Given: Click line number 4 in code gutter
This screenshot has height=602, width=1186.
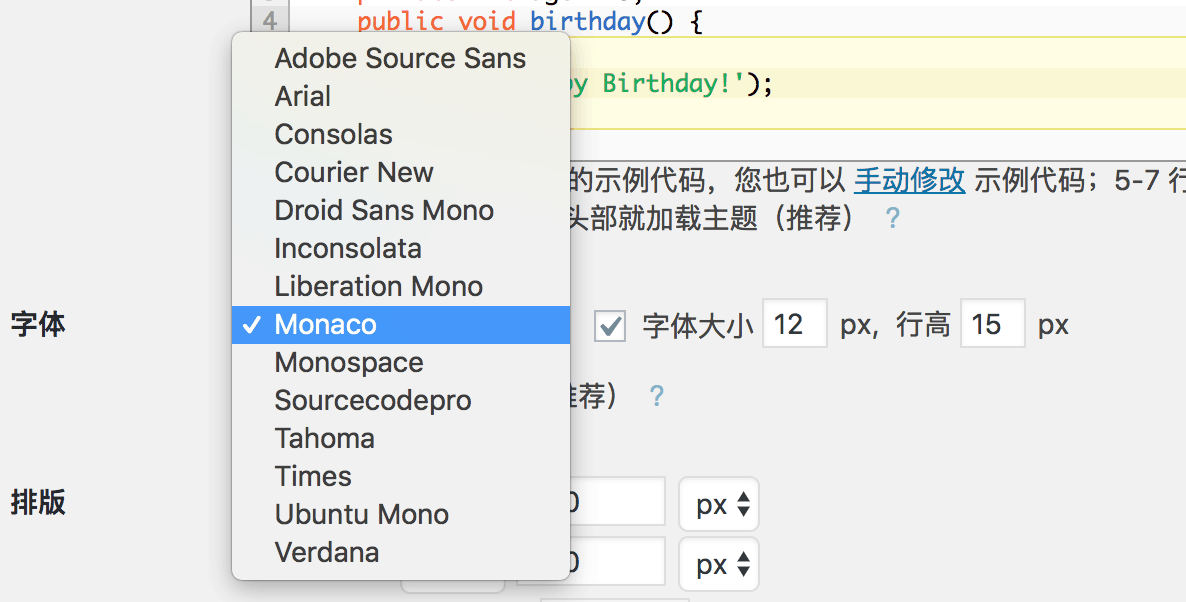Looking at the screenshot, I should (x=269, y=20).
